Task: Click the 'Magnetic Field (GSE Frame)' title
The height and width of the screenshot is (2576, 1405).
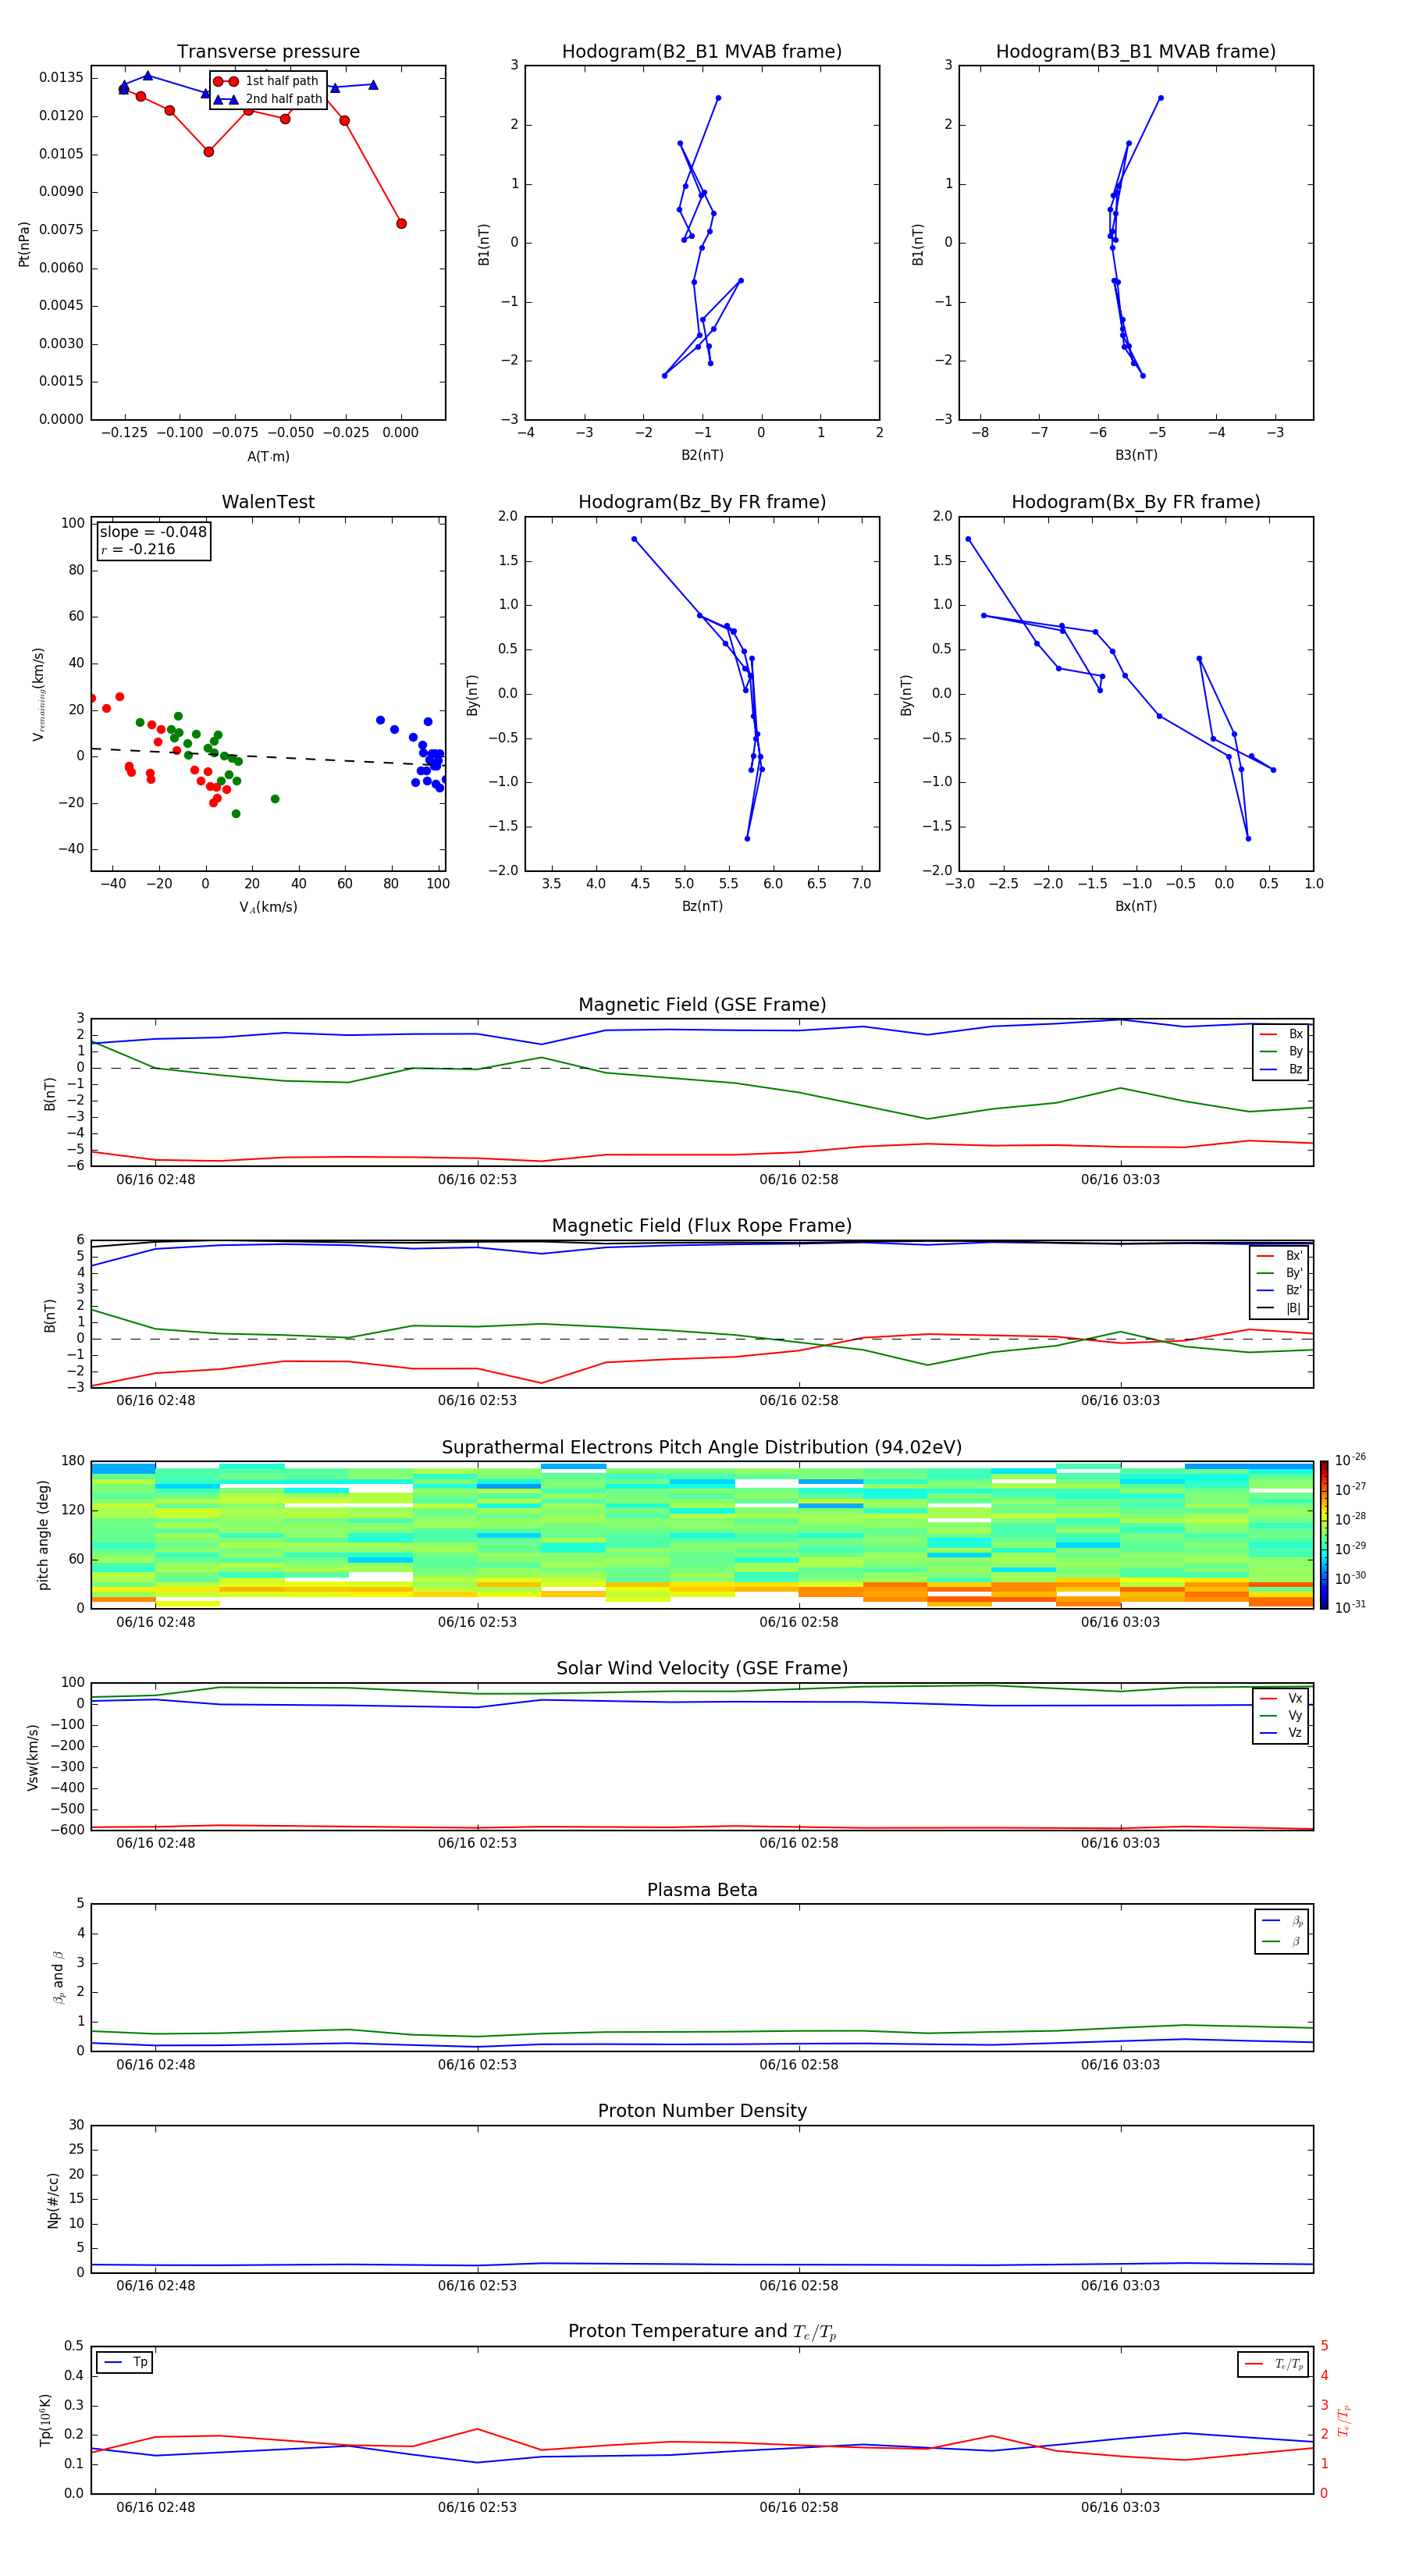Action: [702, 1005]
